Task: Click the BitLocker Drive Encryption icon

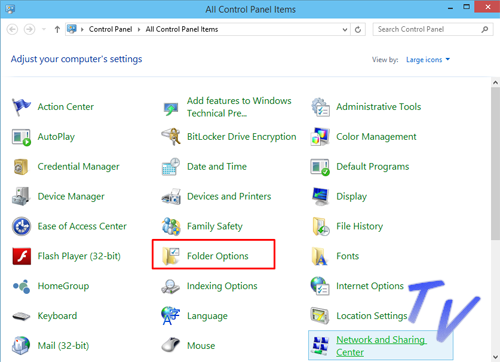Action: pyautogui.click(x=171, y=137)
